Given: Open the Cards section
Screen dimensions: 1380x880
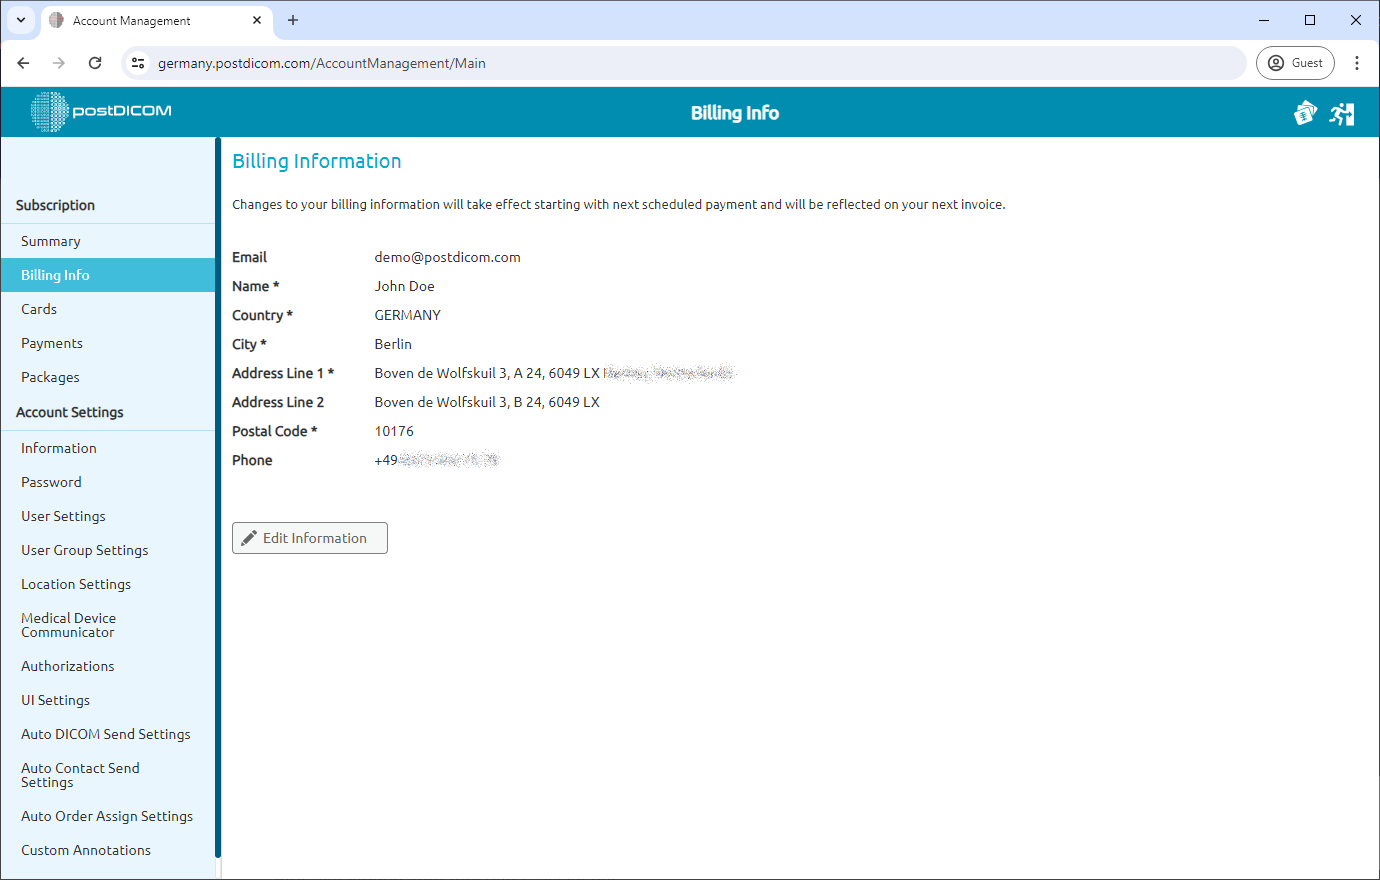Looking at the screenshot, I should (38, 308).
